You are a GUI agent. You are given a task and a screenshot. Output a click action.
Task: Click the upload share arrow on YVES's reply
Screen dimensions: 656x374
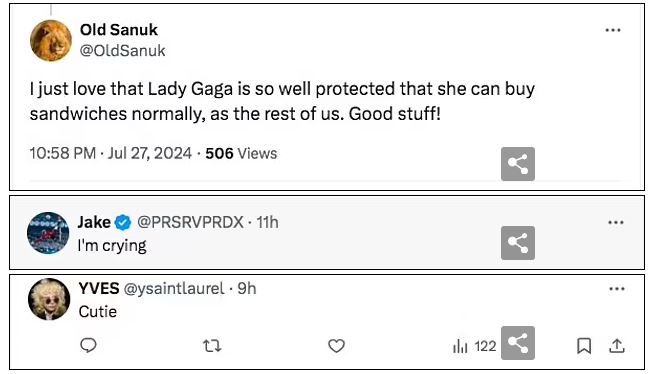tap(617, 346)
